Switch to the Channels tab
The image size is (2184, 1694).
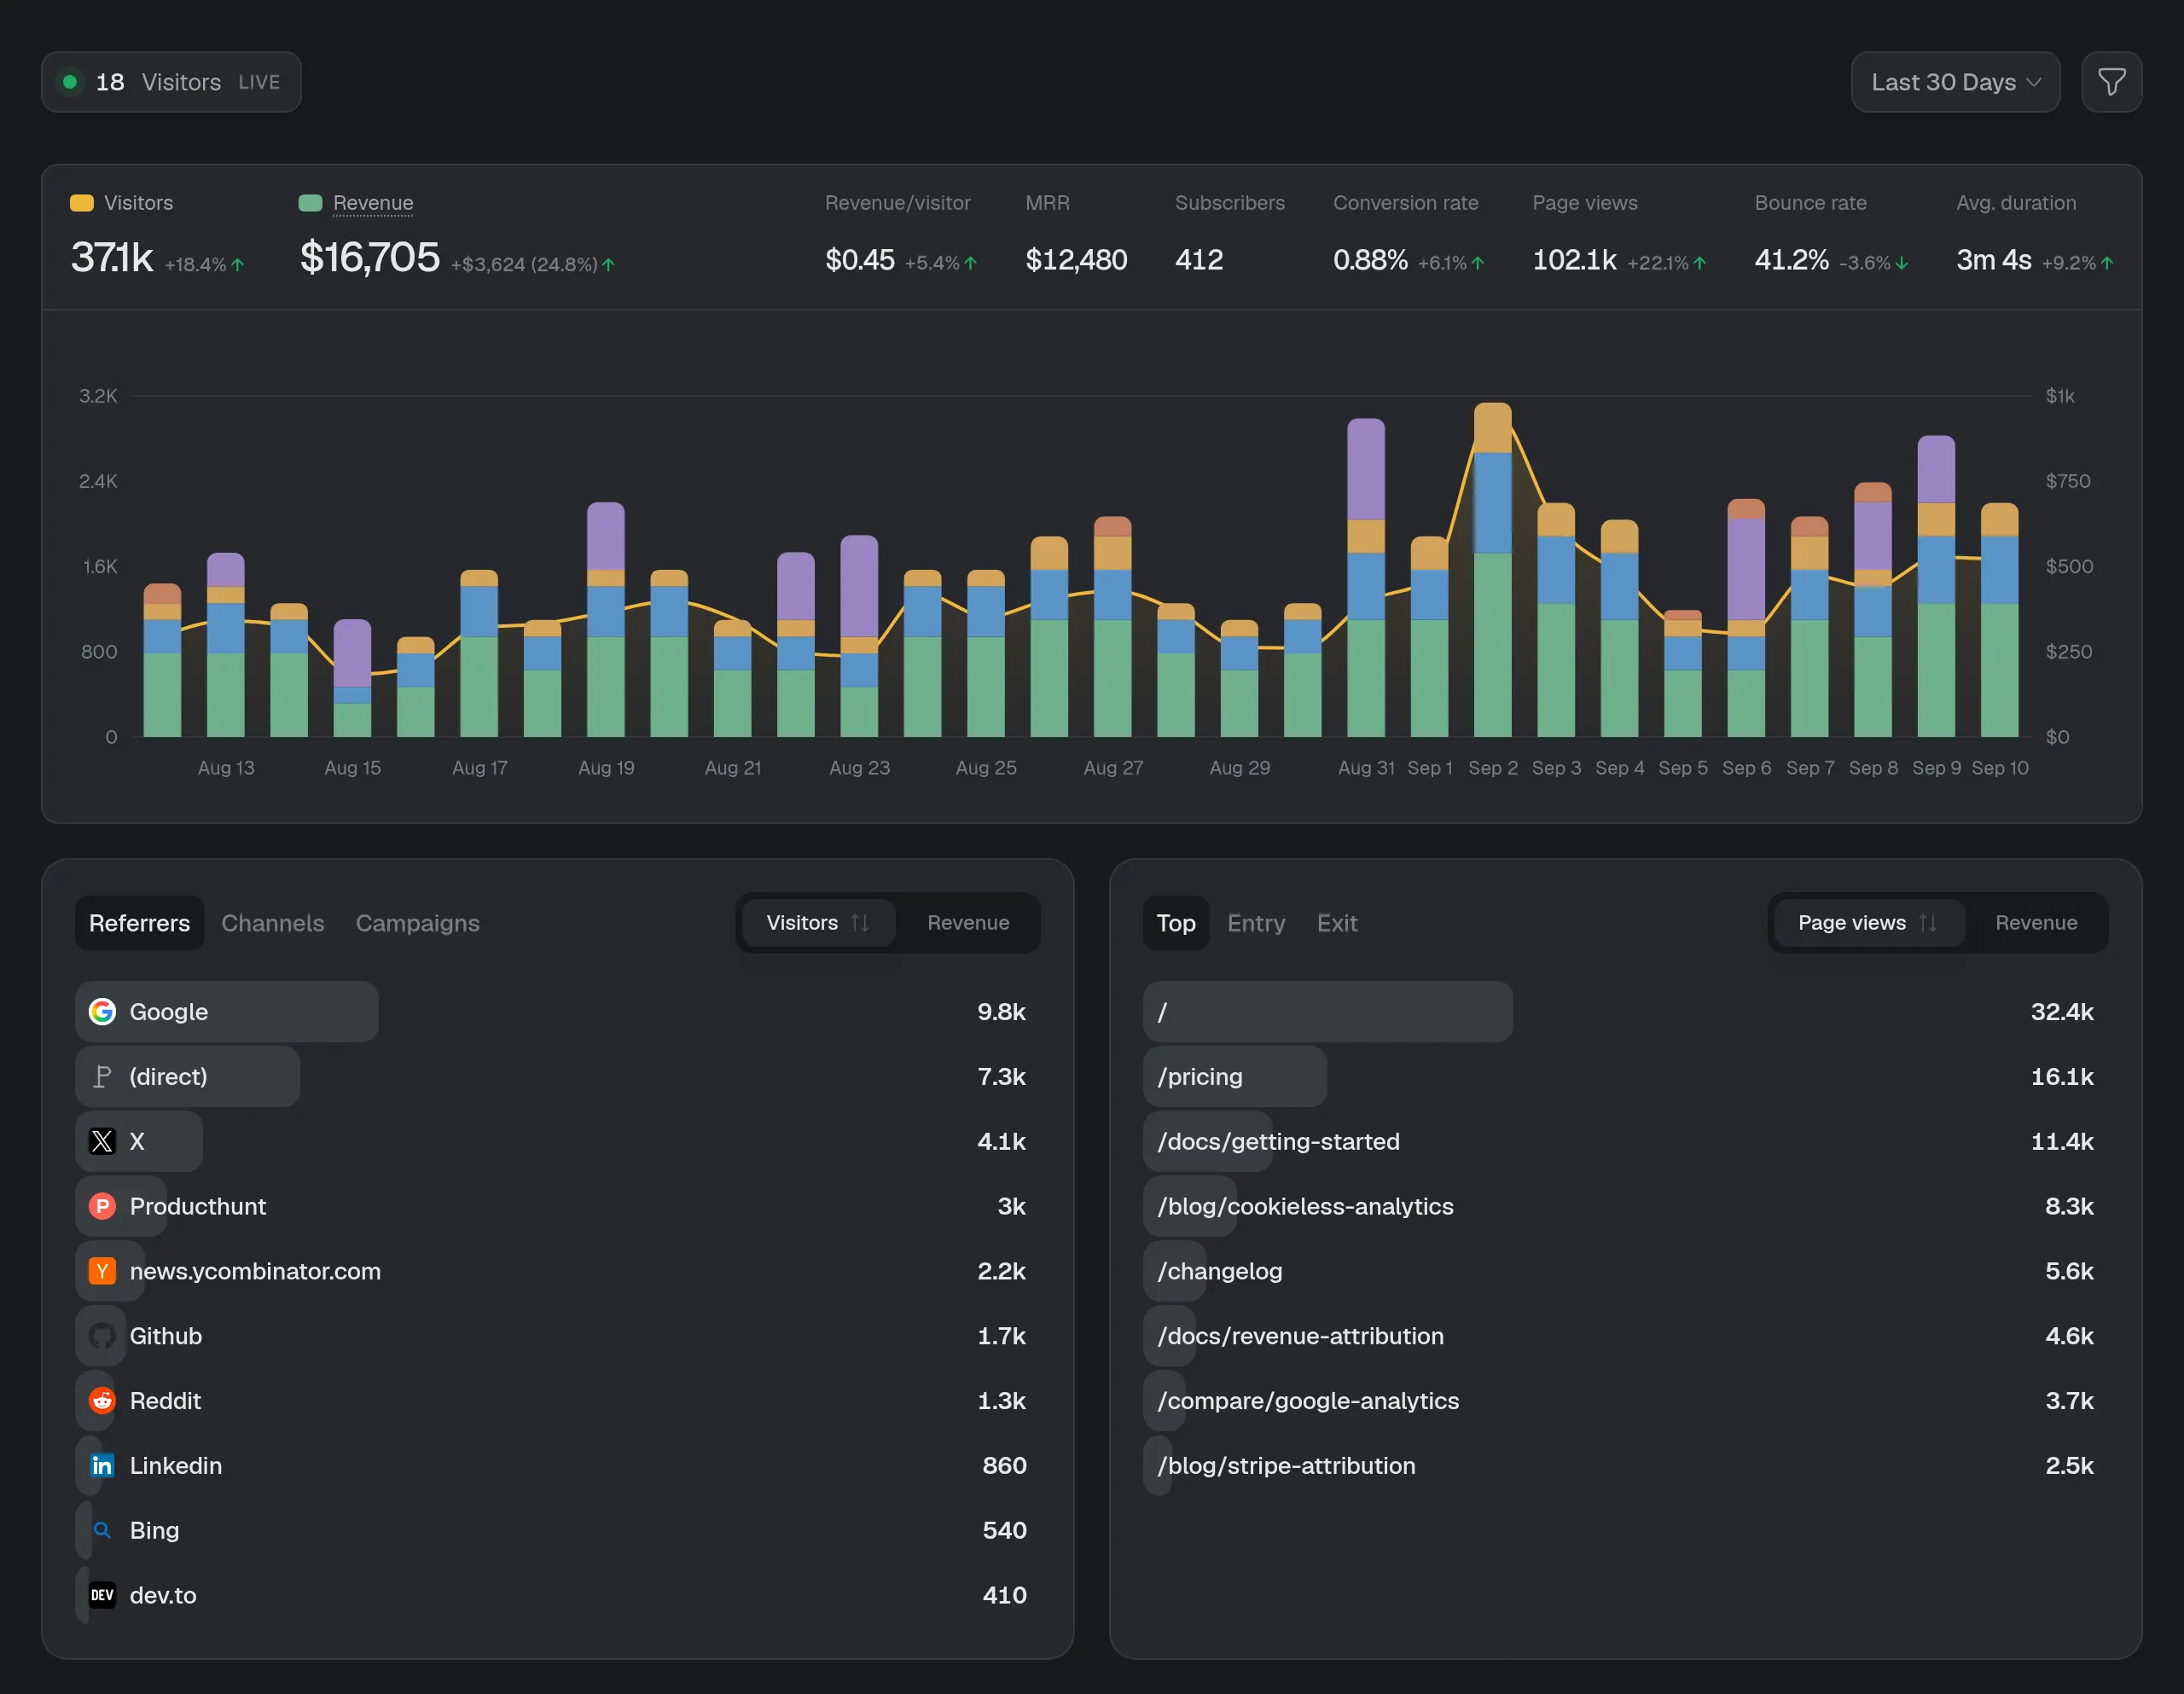click(x=273, y=923)
